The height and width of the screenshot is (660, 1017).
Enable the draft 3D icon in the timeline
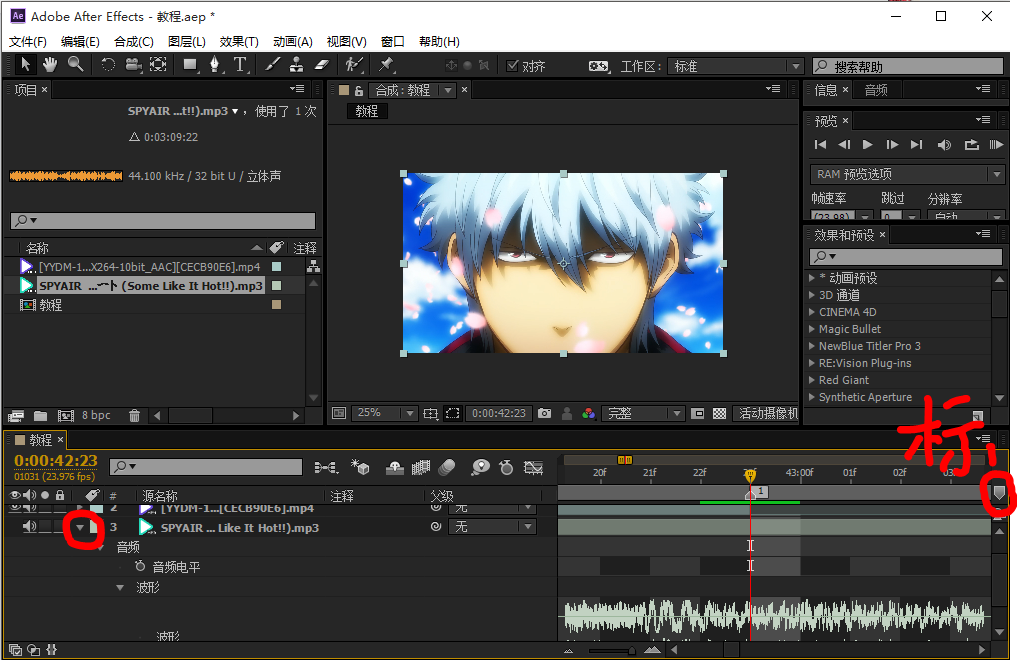click(x=360, y=467)
